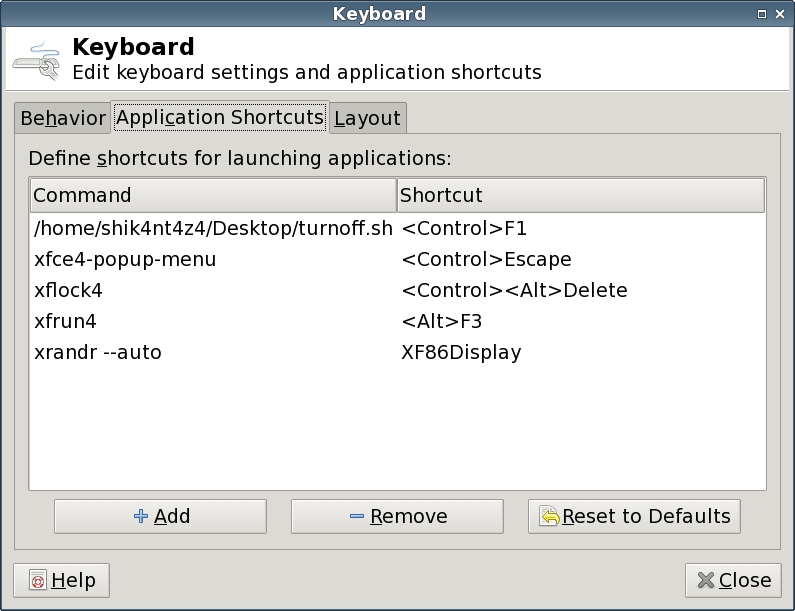Sort the list by the Shortcut column header
The height and width of the screenshot is (611, 795).
tap(580, 195)
